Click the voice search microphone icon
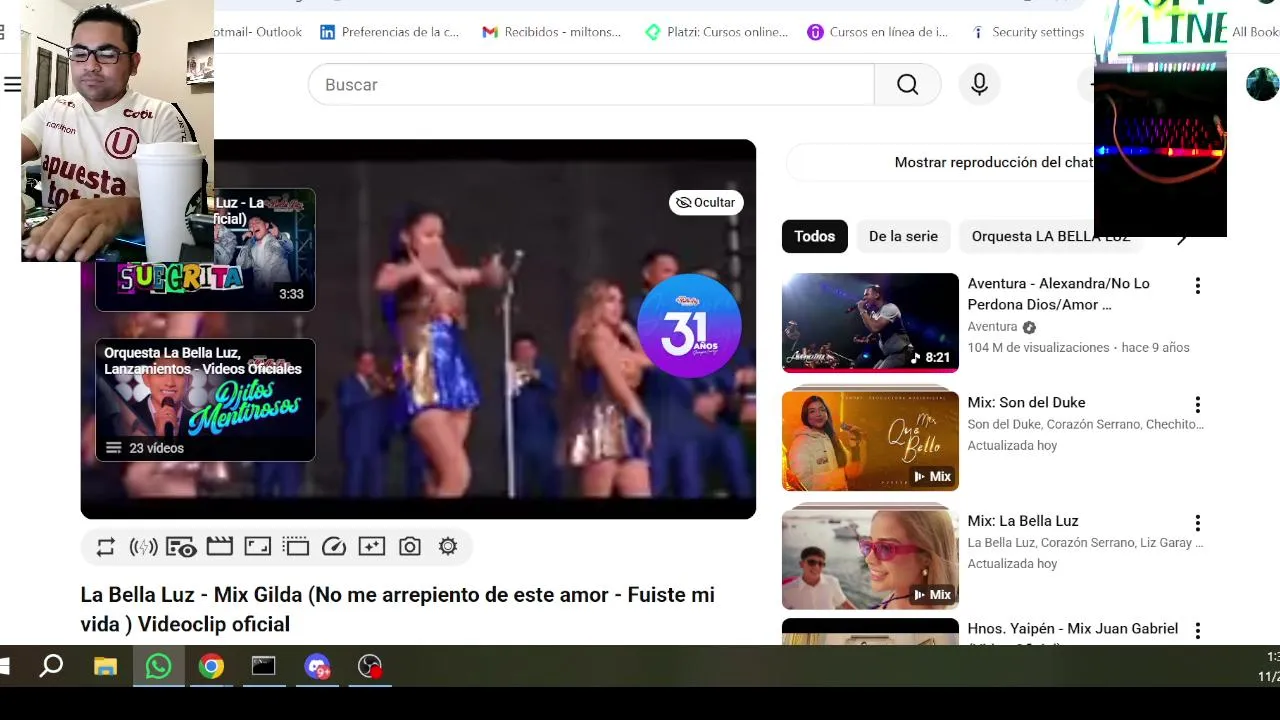 (x=979, y=85)
